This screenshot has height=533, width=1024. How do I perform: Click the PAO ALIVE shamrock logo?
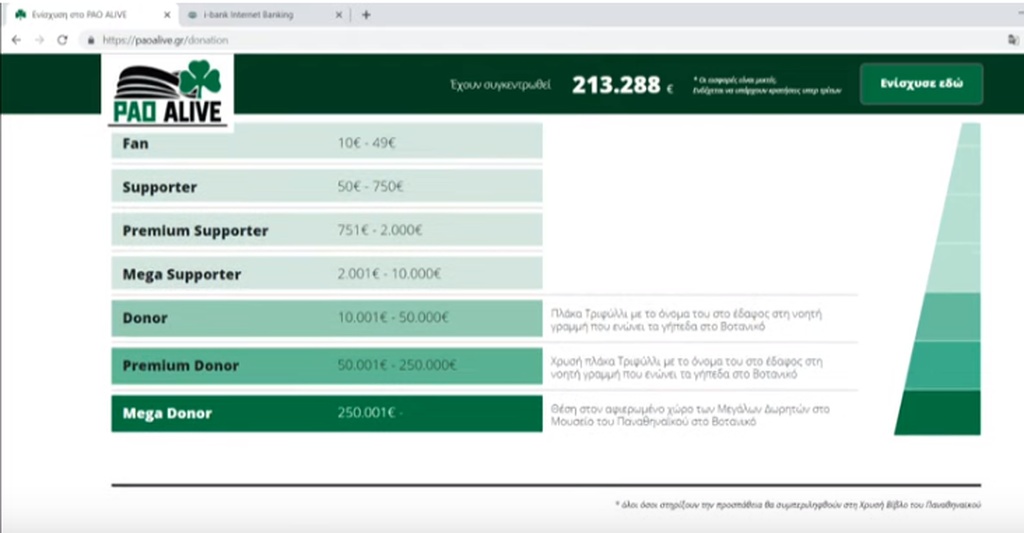click(x=168, y=91)
